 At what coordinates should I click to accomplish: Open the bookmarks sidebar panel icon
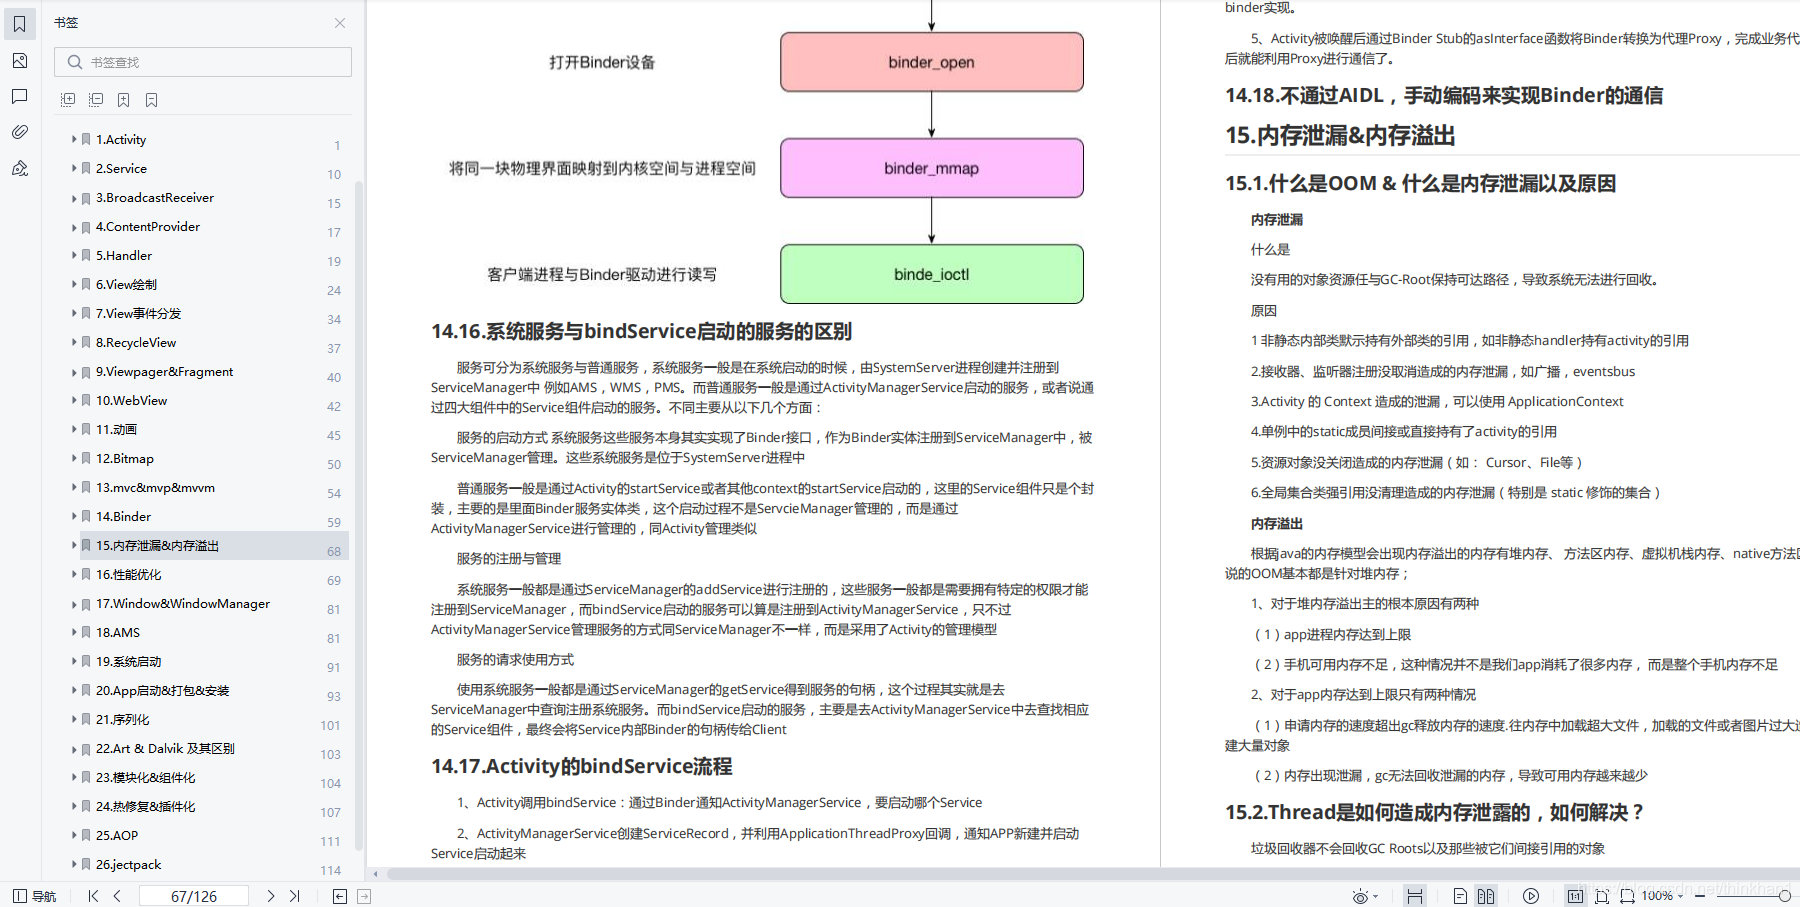(19, 24)
